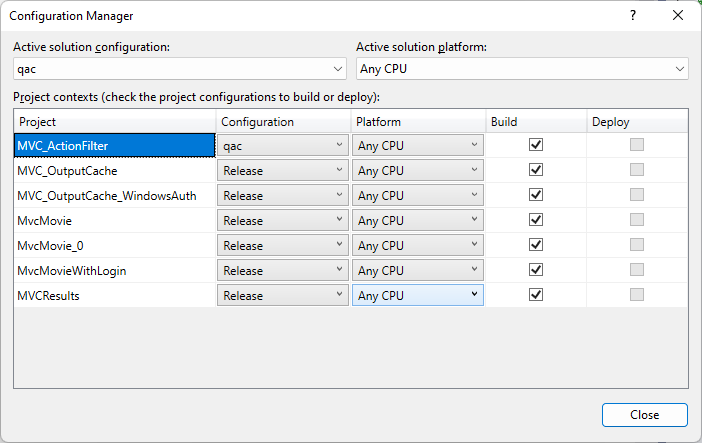This screenshot has height=443, width=702.
Task: Open Active solution configuration dropdown
Action: 180,69
